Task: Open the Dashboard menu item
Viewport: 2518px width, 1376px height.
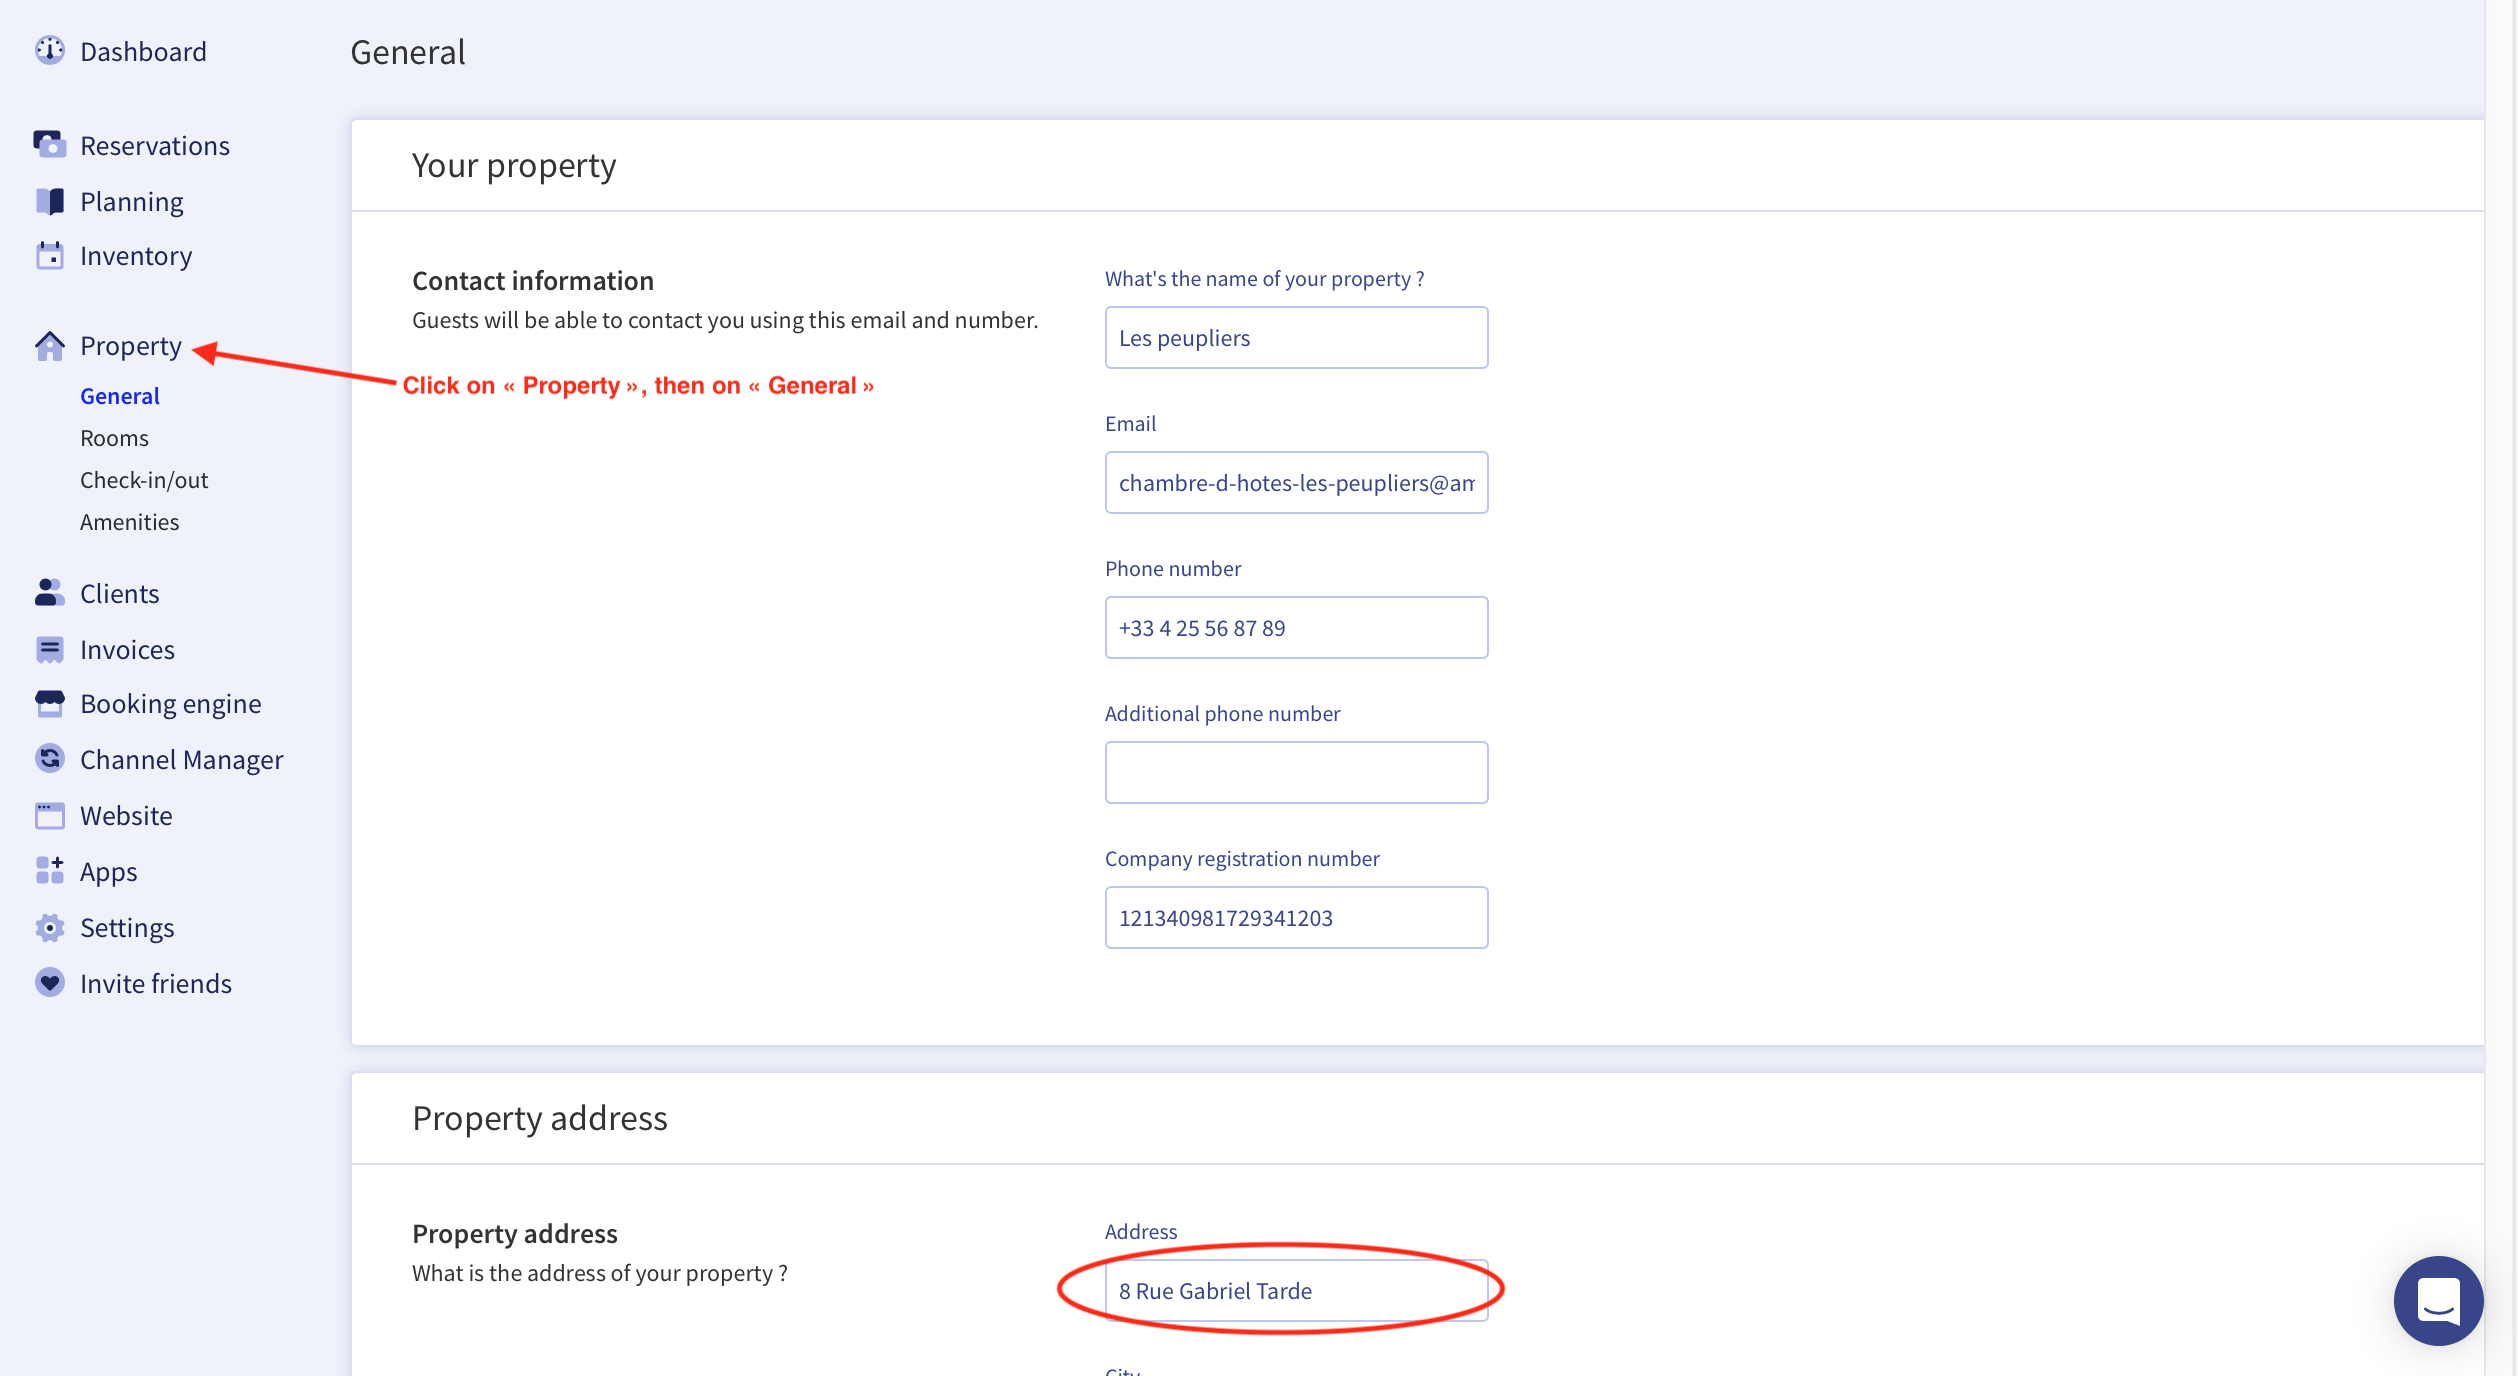Action: click(143, 51)
